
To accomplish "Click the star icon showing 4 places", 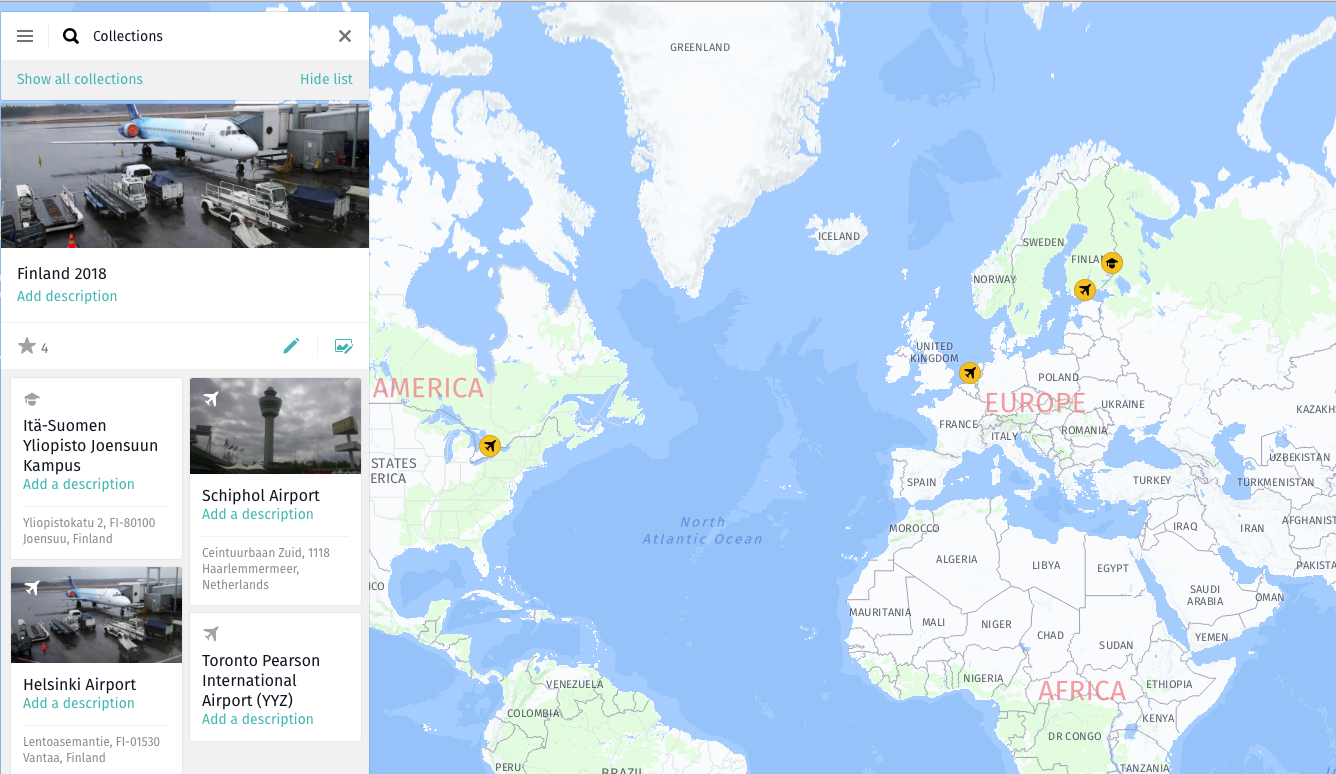I will (27, 346).
